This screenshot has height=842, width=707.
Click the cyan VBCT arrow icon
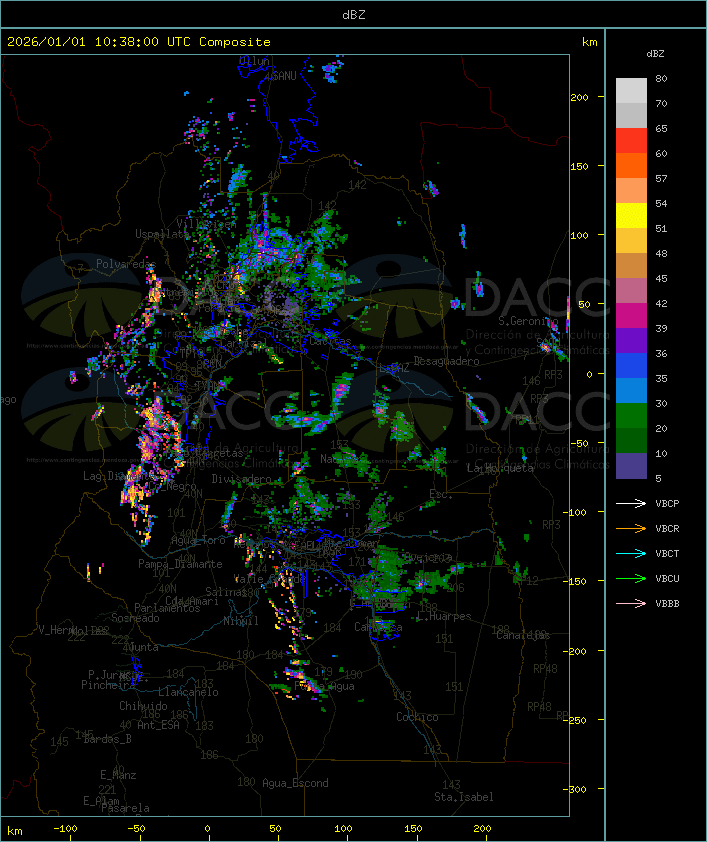(x=631, y=553)
